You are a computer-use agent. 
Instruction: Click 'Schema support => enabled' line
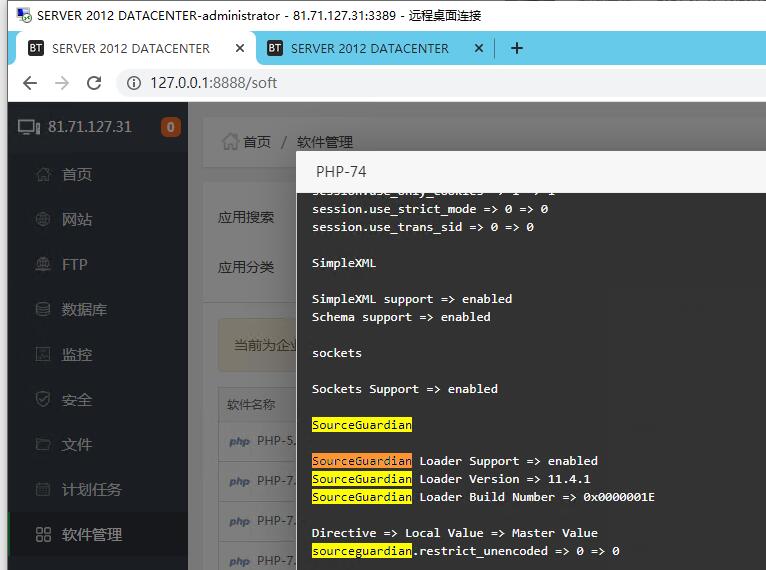tap(401, 317)
